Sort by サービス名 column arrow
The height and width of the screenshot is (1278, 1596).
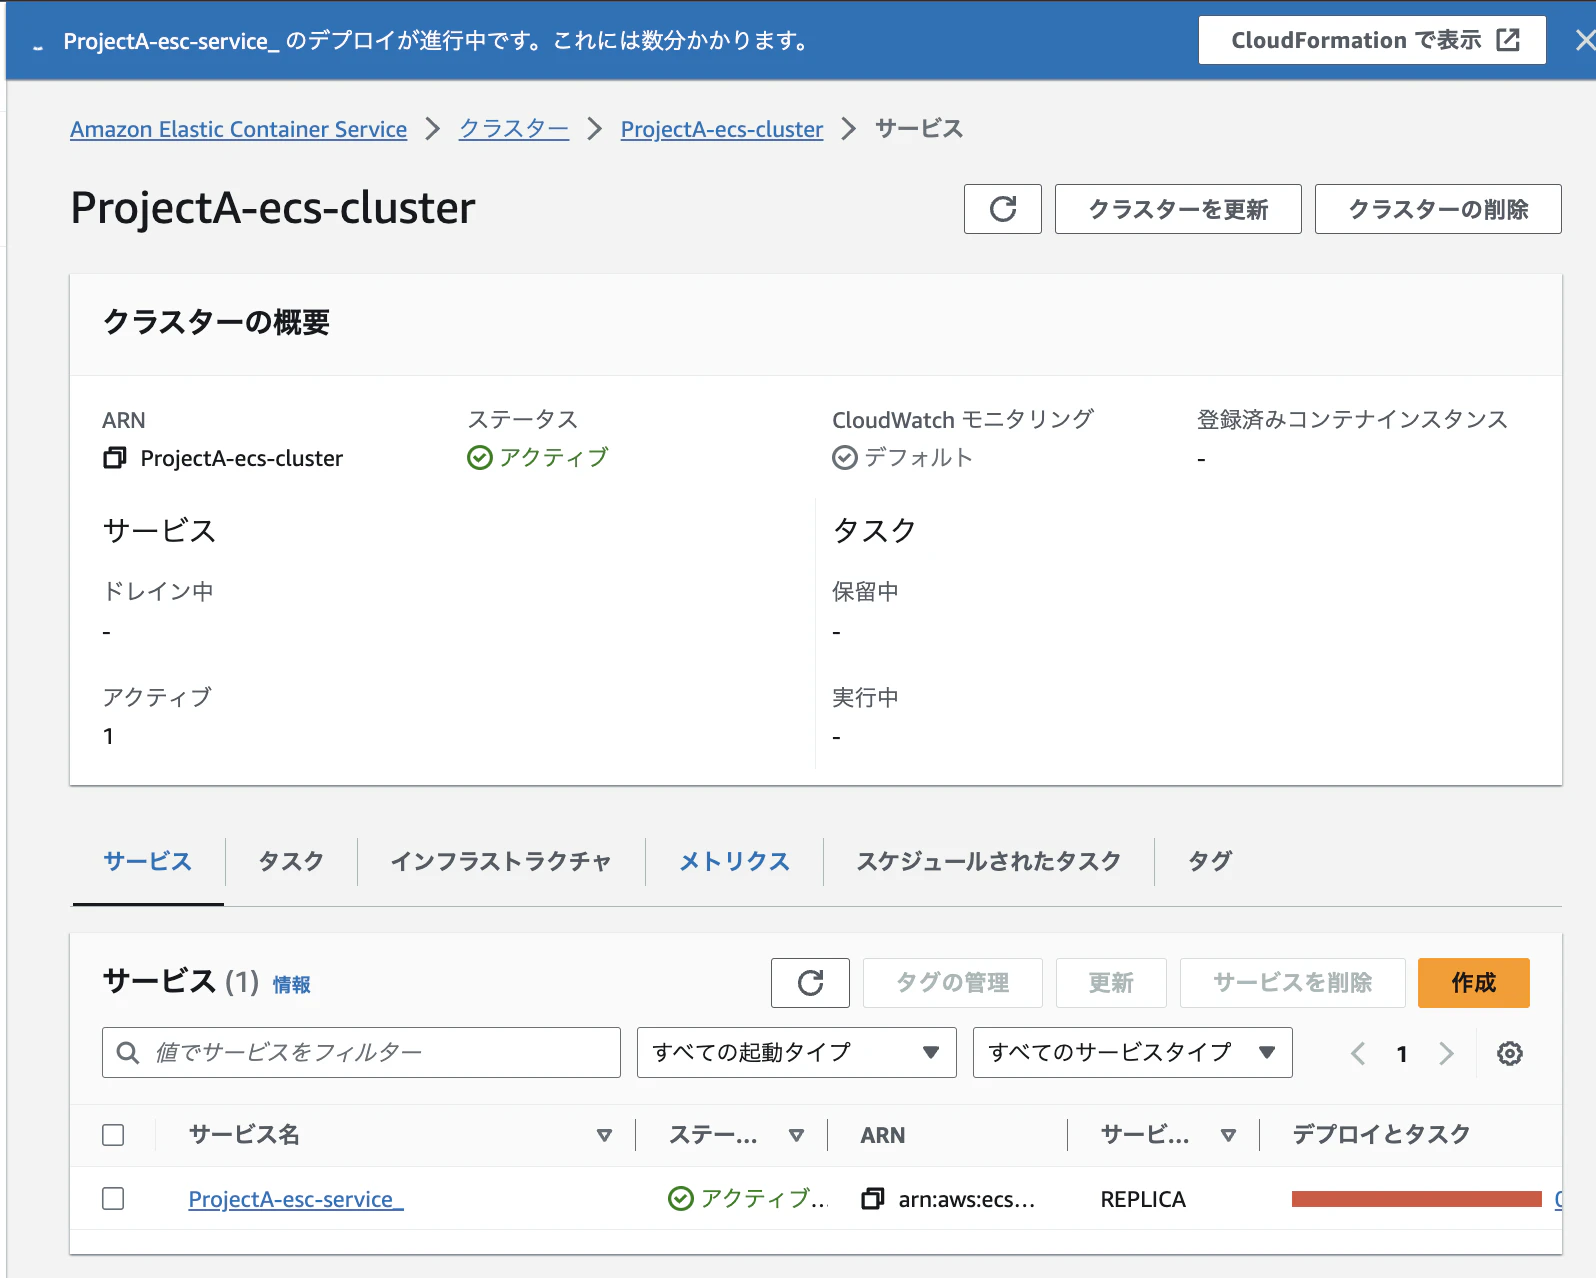604,1135
